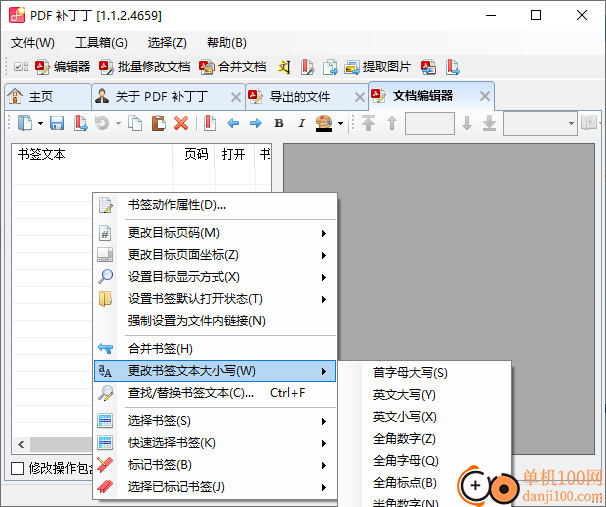Click the jump to last page arrow
Viewport: 606px width, 507px height.
click(x=489, y=123)
